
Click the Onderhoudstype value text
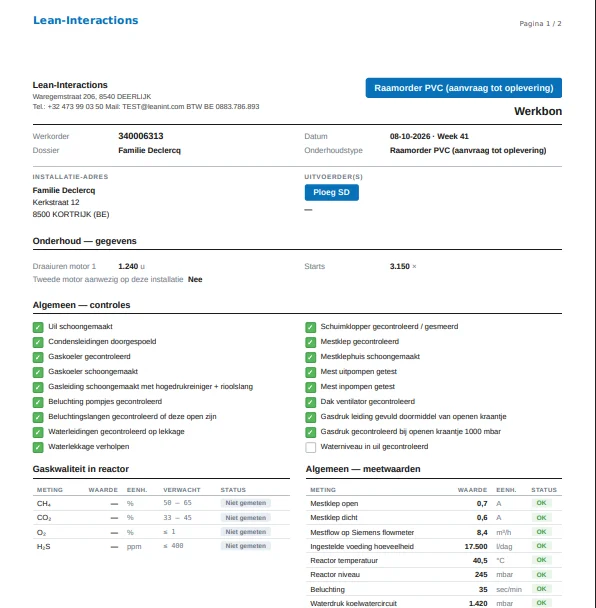468,150
